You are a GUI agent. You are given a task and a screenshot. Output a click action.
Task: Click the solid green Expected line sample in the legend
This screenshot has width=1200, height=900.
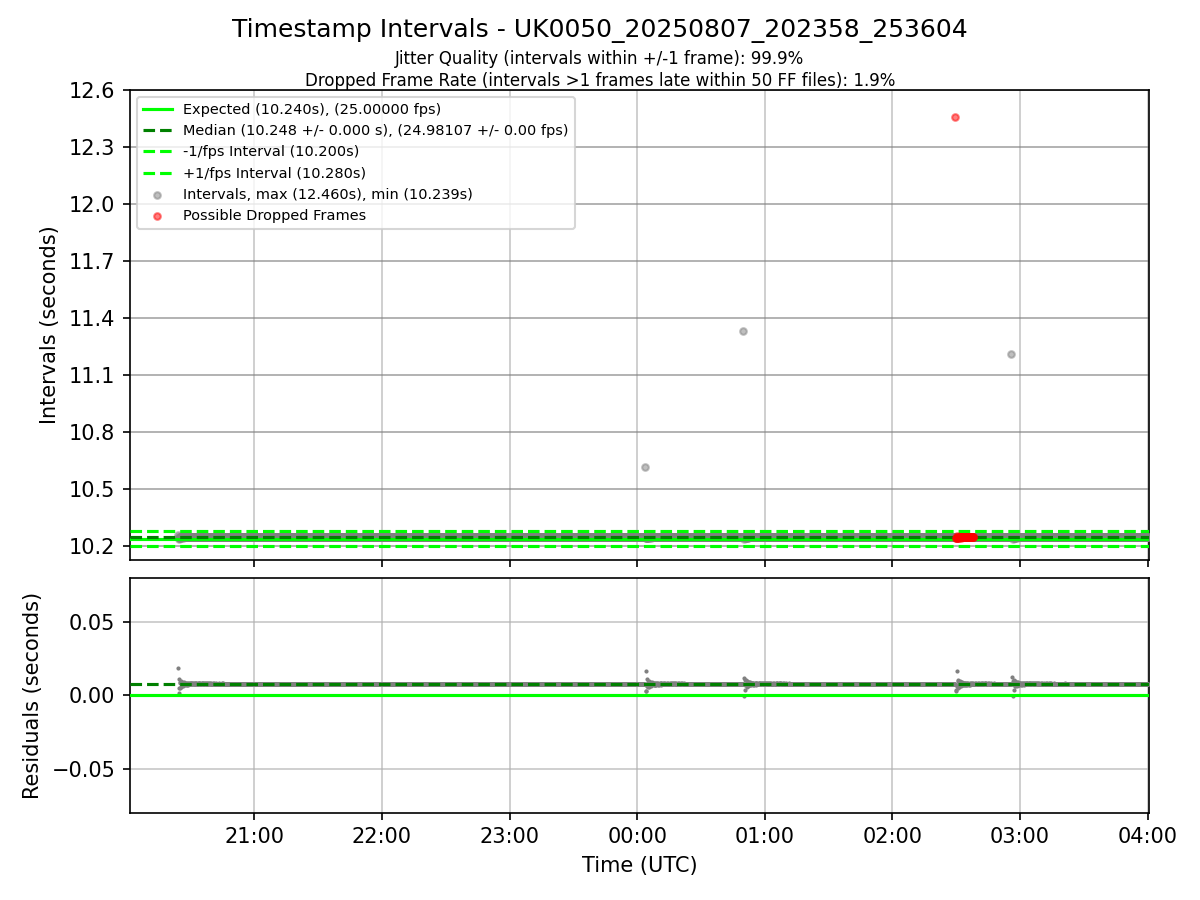(157, 109)
